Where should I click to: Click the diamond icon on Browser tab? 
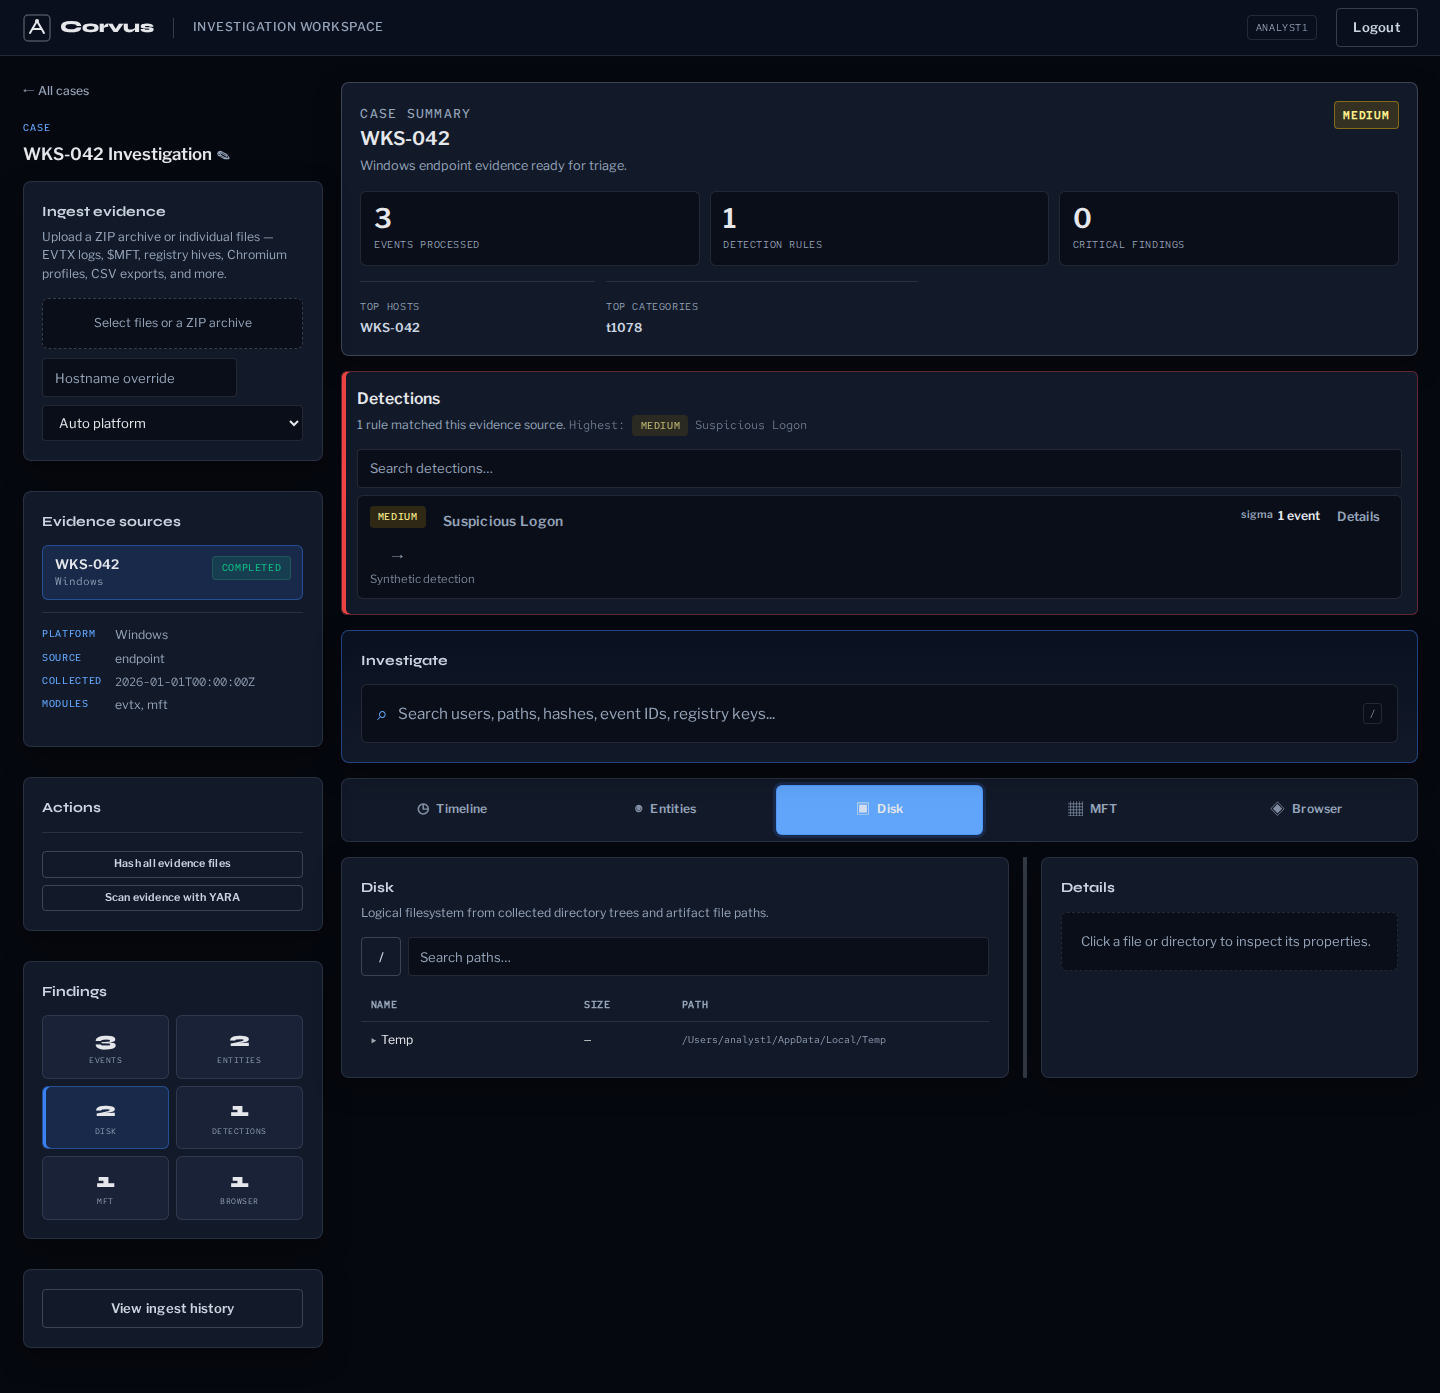[x=1277, y=809]
